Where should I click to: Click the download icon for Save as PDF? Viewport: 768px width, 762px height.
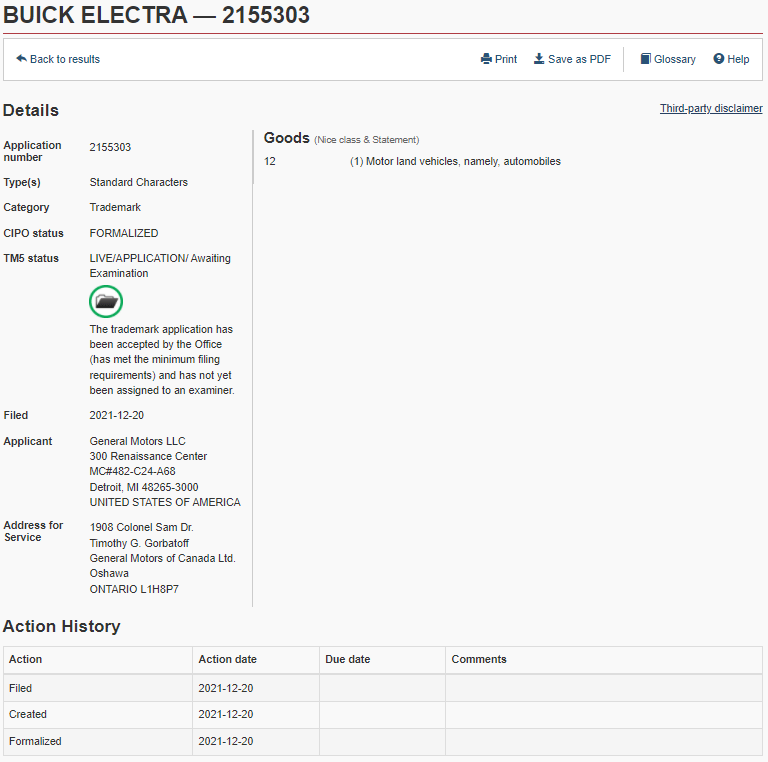point(539,59)
